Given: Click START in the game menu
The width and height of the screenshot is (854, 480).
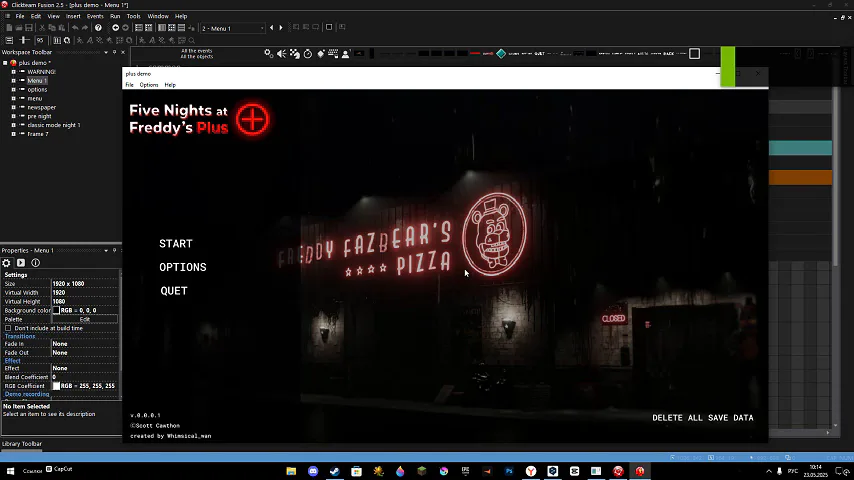Looking at the screenshot, I should point(176,244).
